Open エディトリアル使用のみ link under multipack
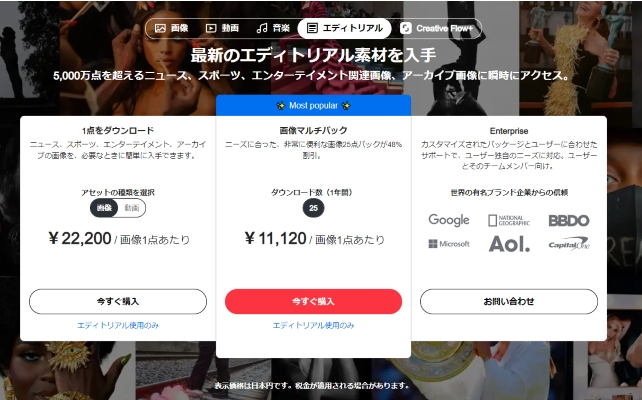642x400 pixels. point(313,325)
